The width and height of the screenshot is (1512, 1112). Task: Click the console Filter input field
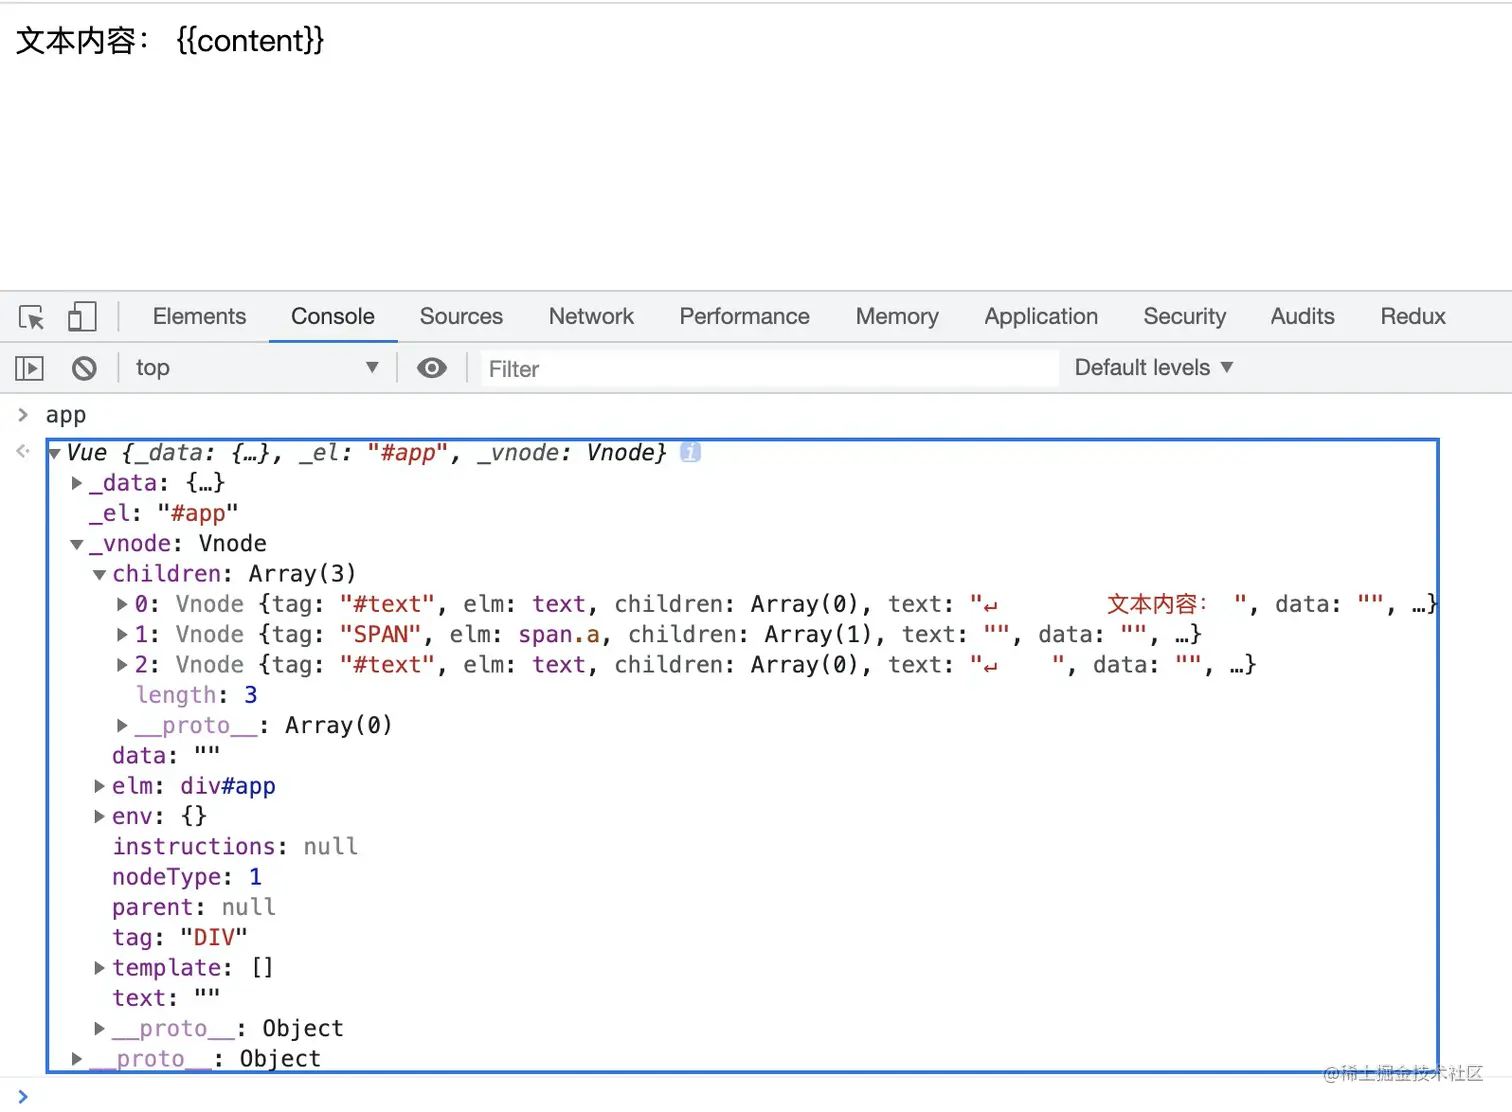click(x=768, y=369)
